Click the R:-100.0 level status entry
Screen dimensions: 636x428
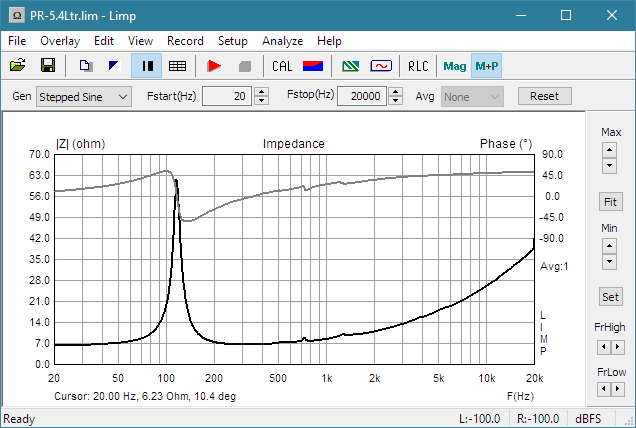point(538,419)
